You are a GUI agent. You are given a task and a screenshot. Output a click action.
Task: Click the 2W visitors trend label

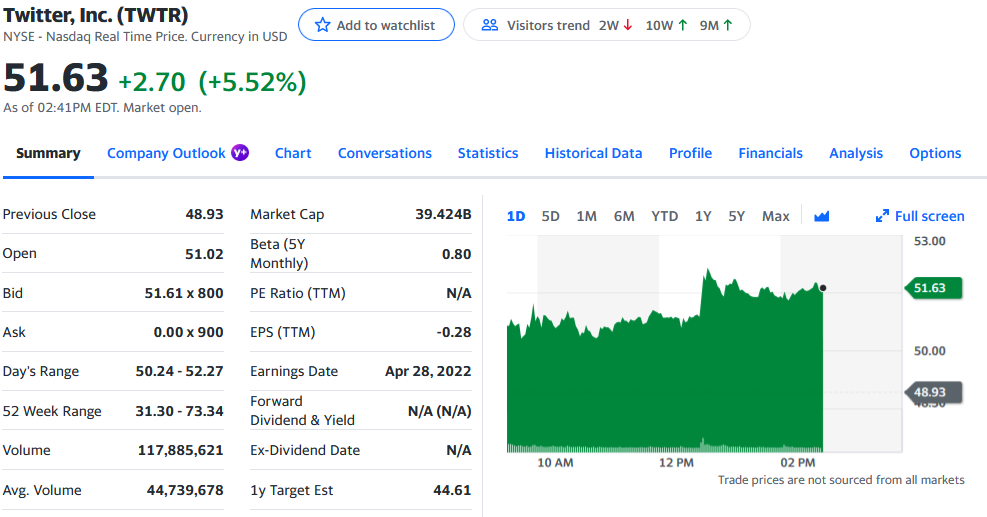coord(609,25)
